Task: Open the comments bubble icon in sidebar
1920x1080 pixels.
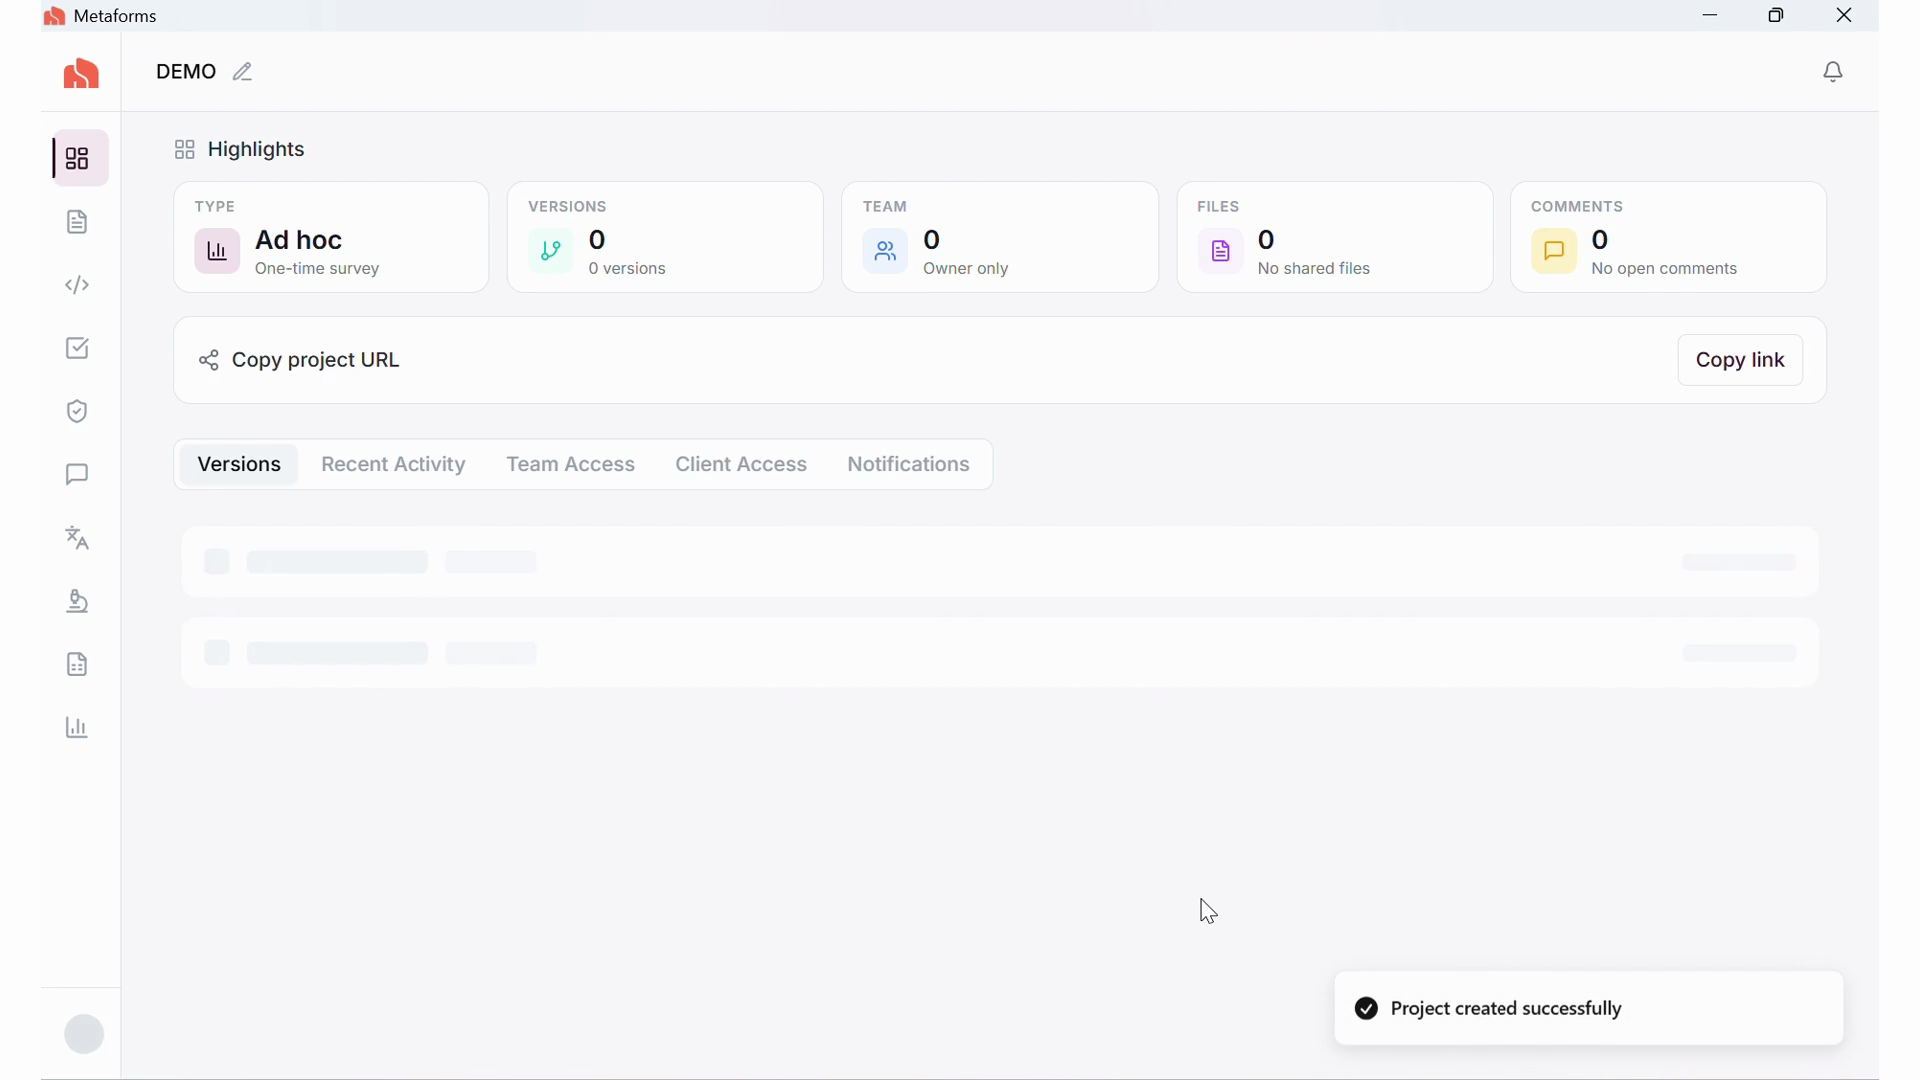Action: [78, 474]
